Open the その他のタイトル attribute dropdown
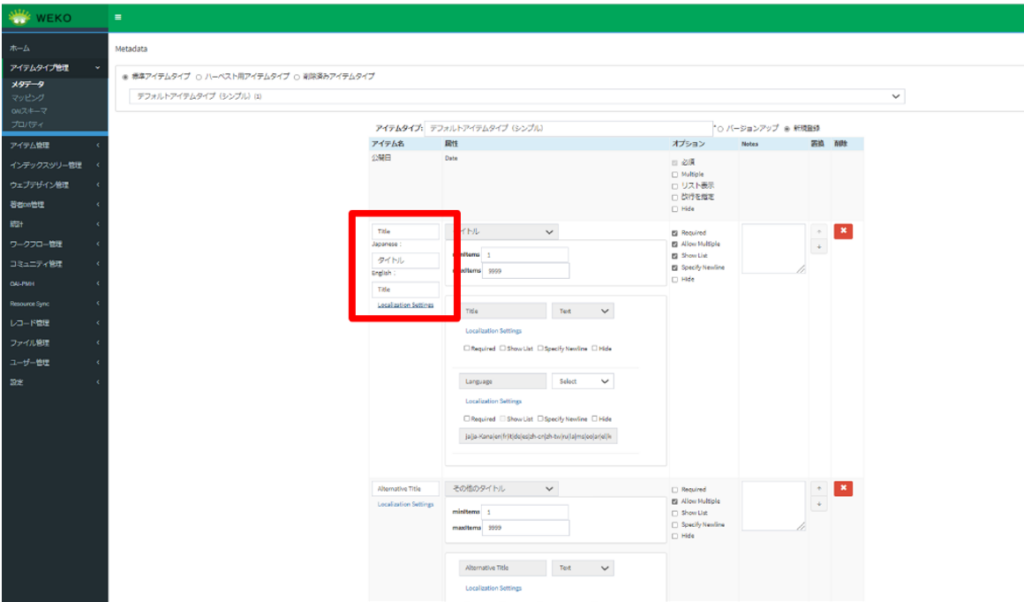 (502, 488)
